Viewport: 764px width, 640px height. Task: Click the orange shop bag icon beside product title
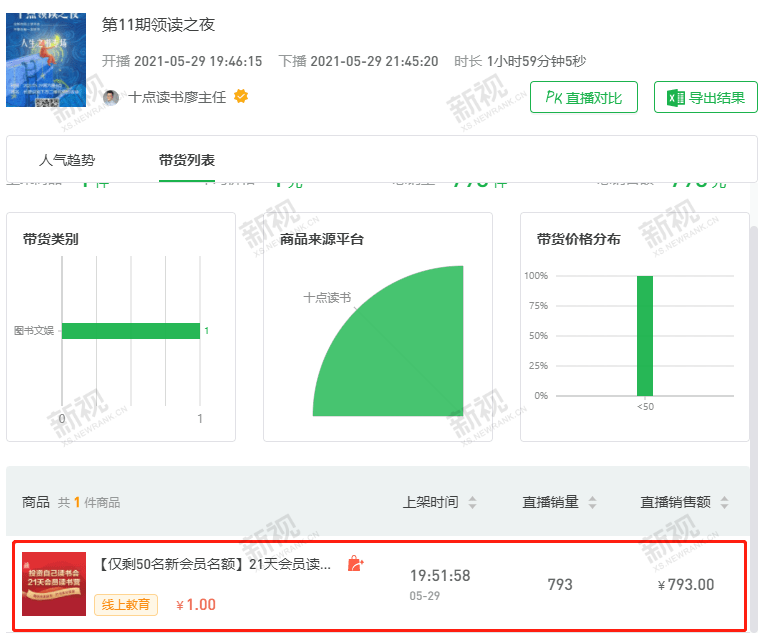tap(355, 564)
